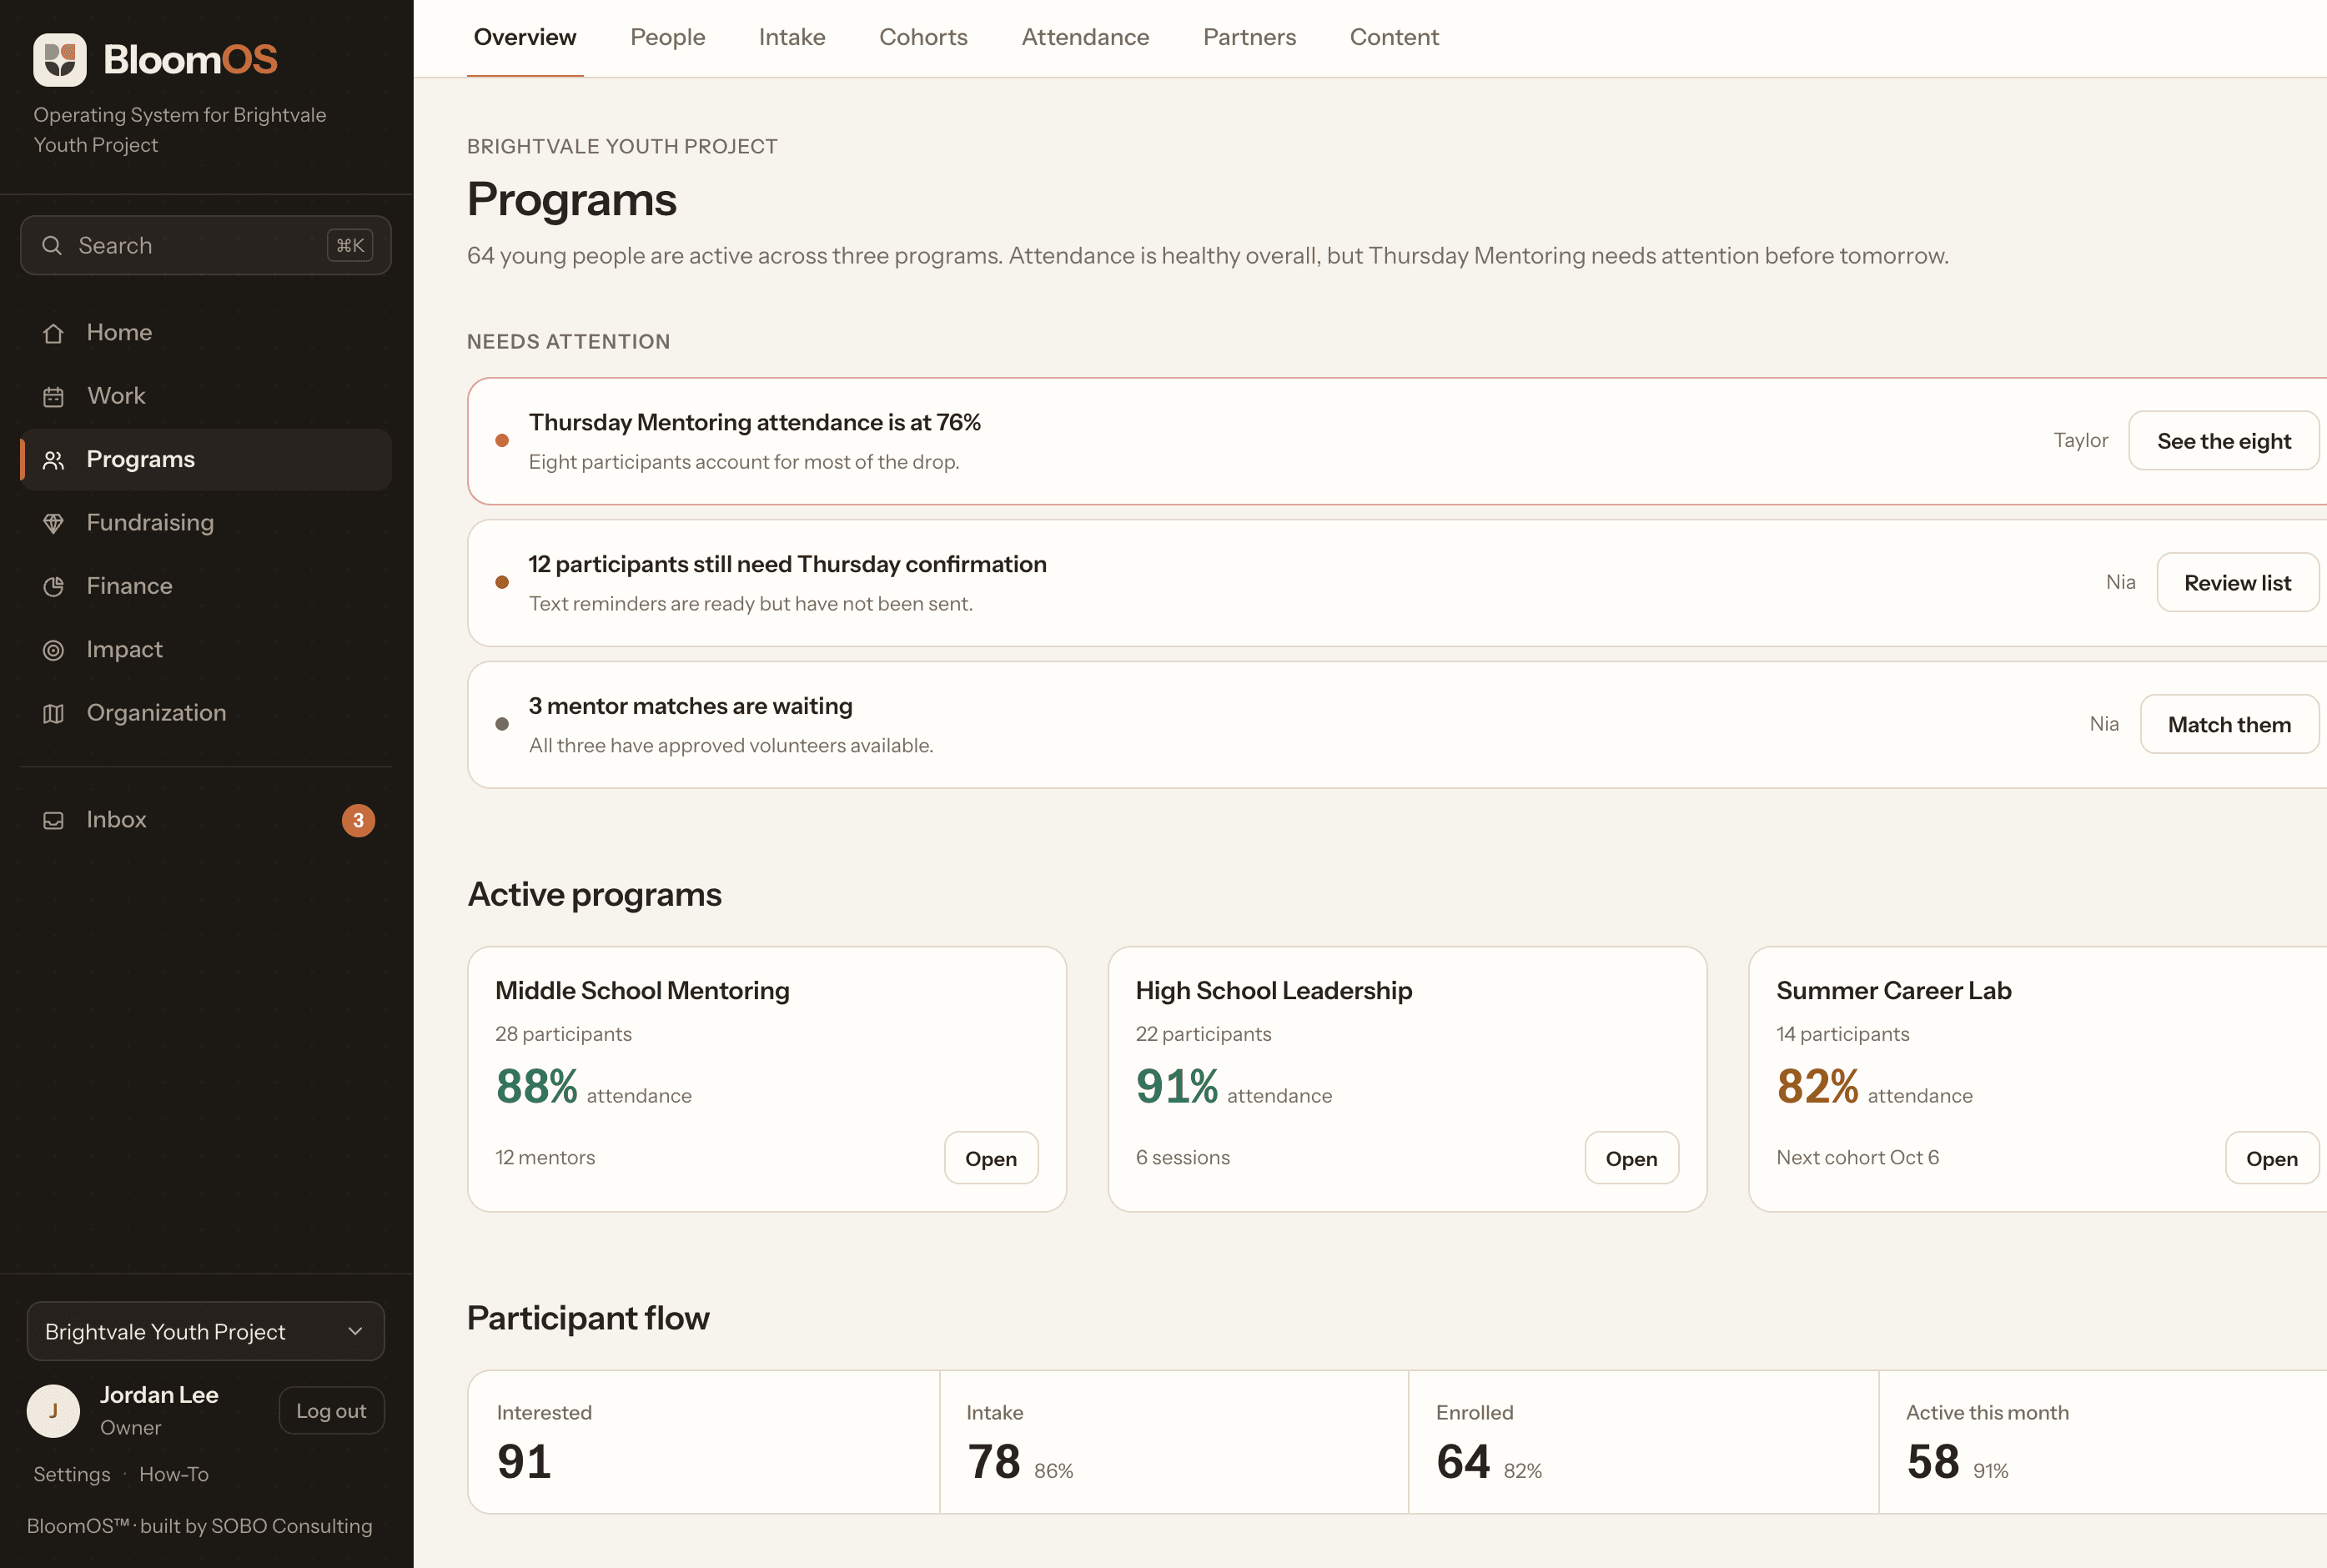
Task: Click the 12 participants still need confirmation title
Action: 787,564
